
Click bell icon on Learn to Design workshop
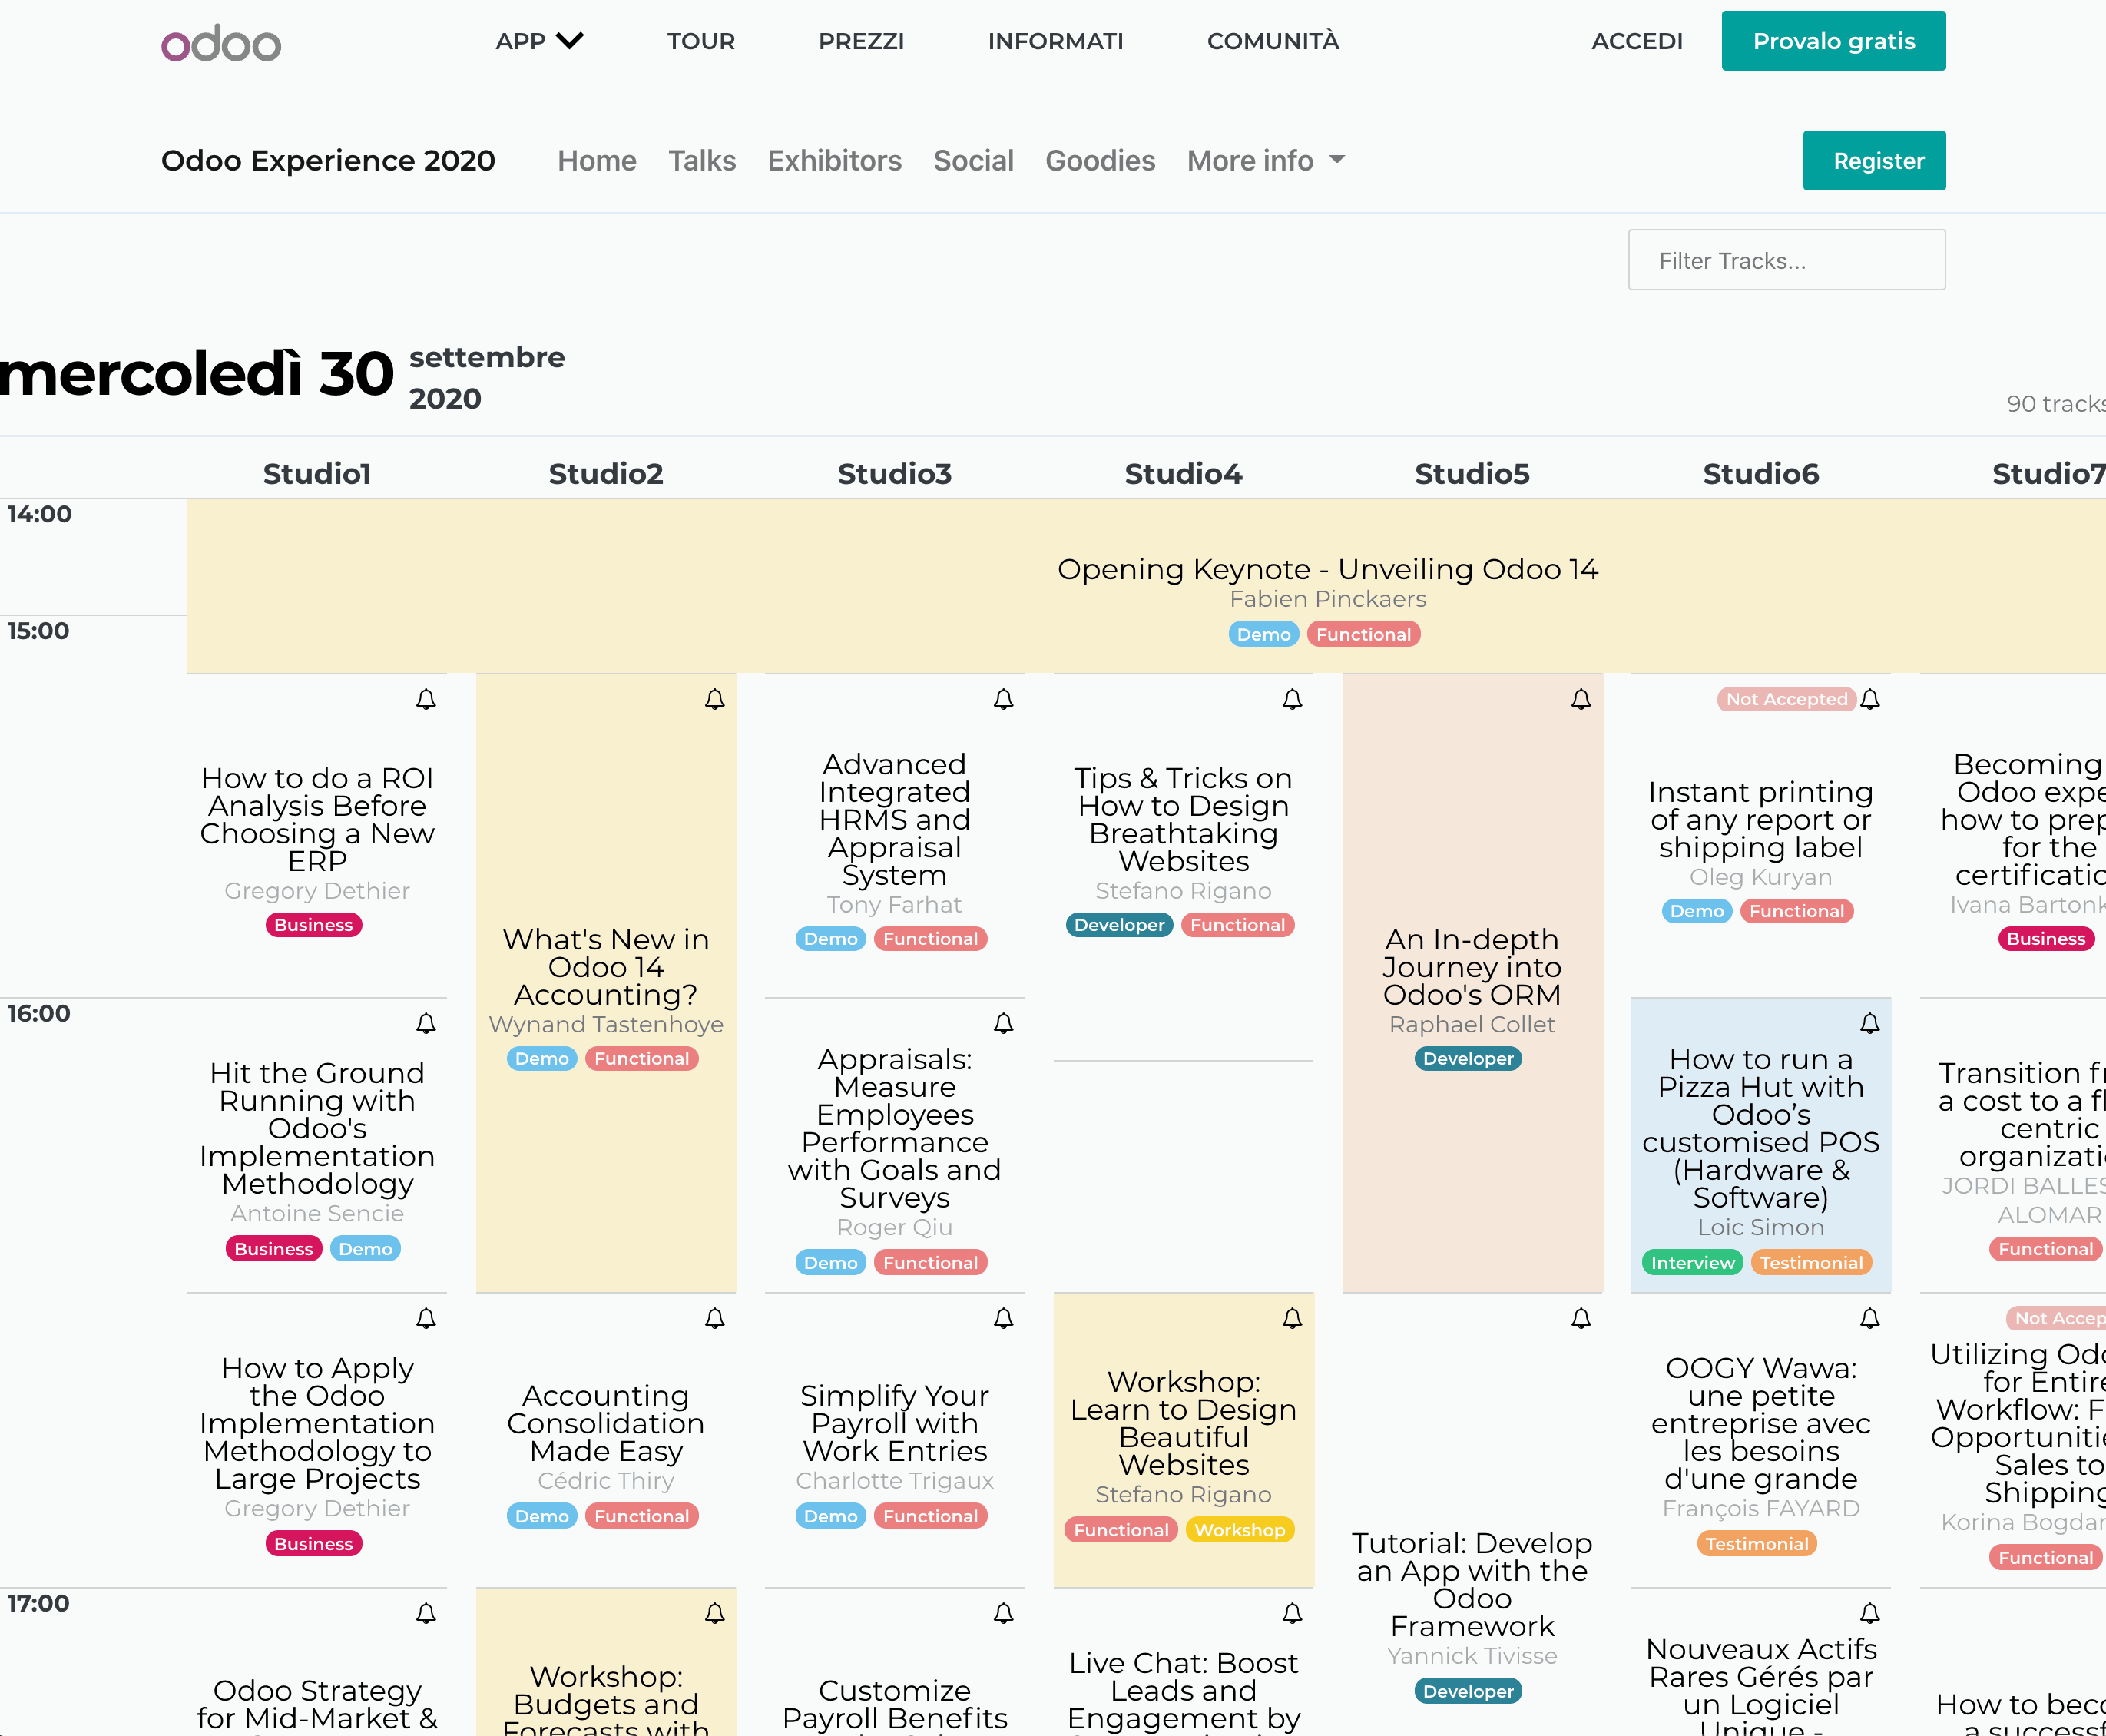point(1292,1318)
